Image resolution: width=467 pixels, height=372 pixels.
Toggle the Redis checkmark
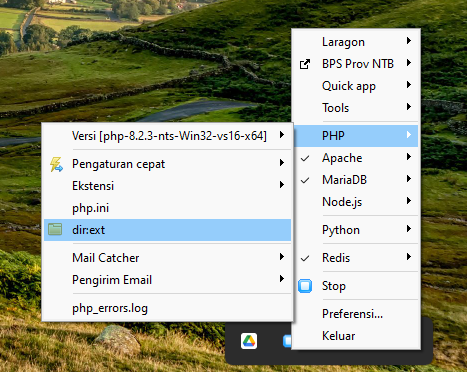pos(305,258)
